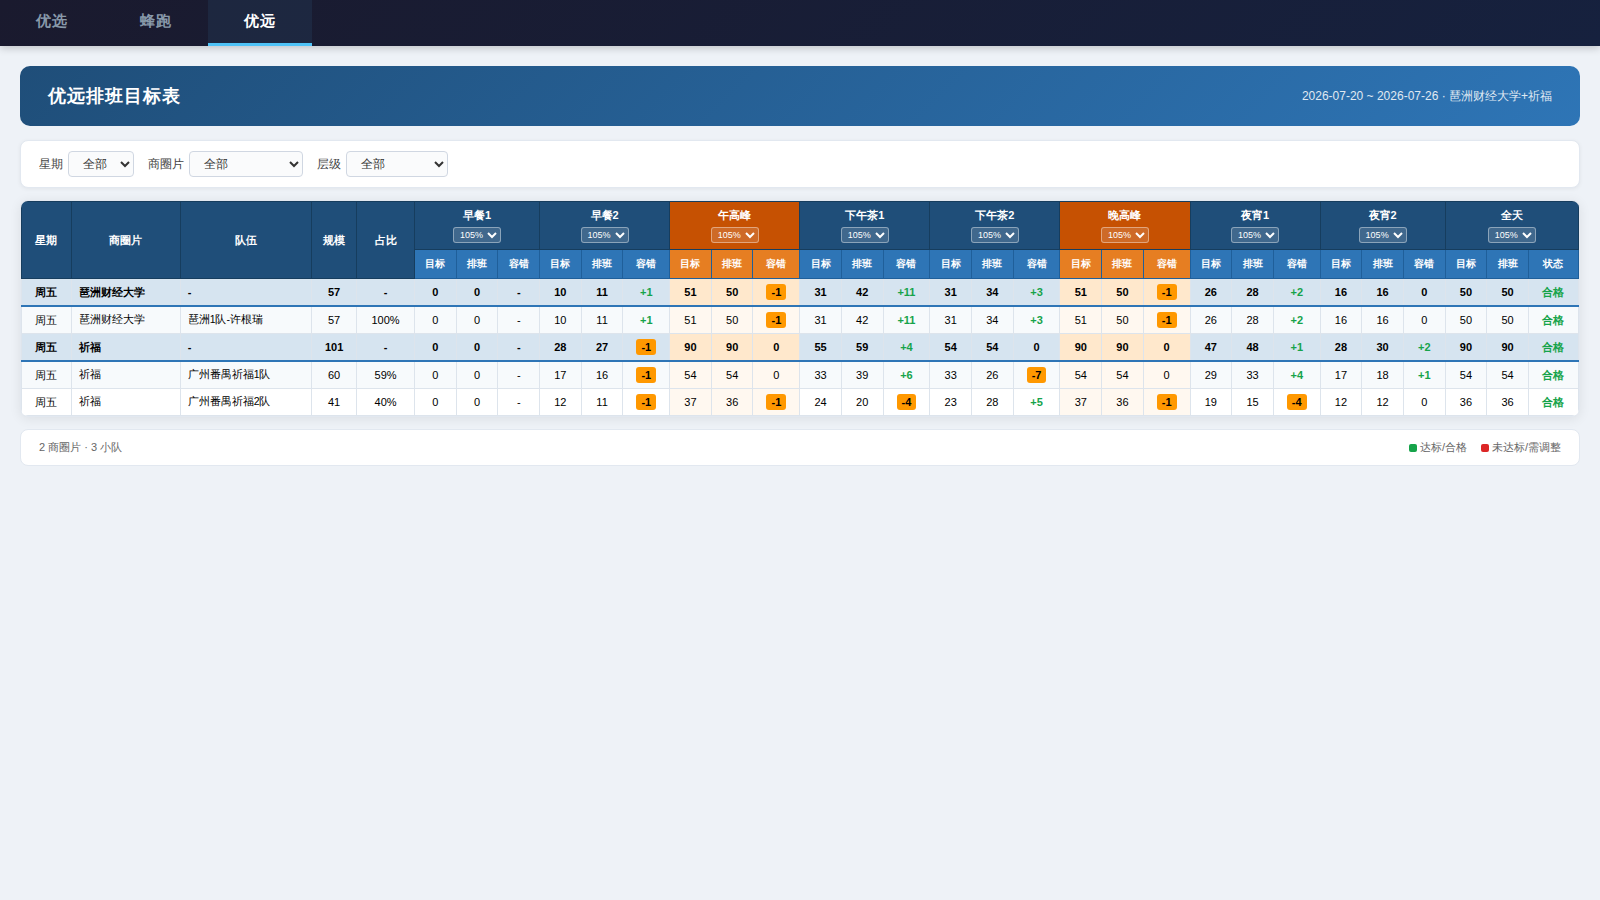Click 夜宵1 target 47 in 祈福 summary row
This screenshot has height=900, width=1600.
(1211, 347)
